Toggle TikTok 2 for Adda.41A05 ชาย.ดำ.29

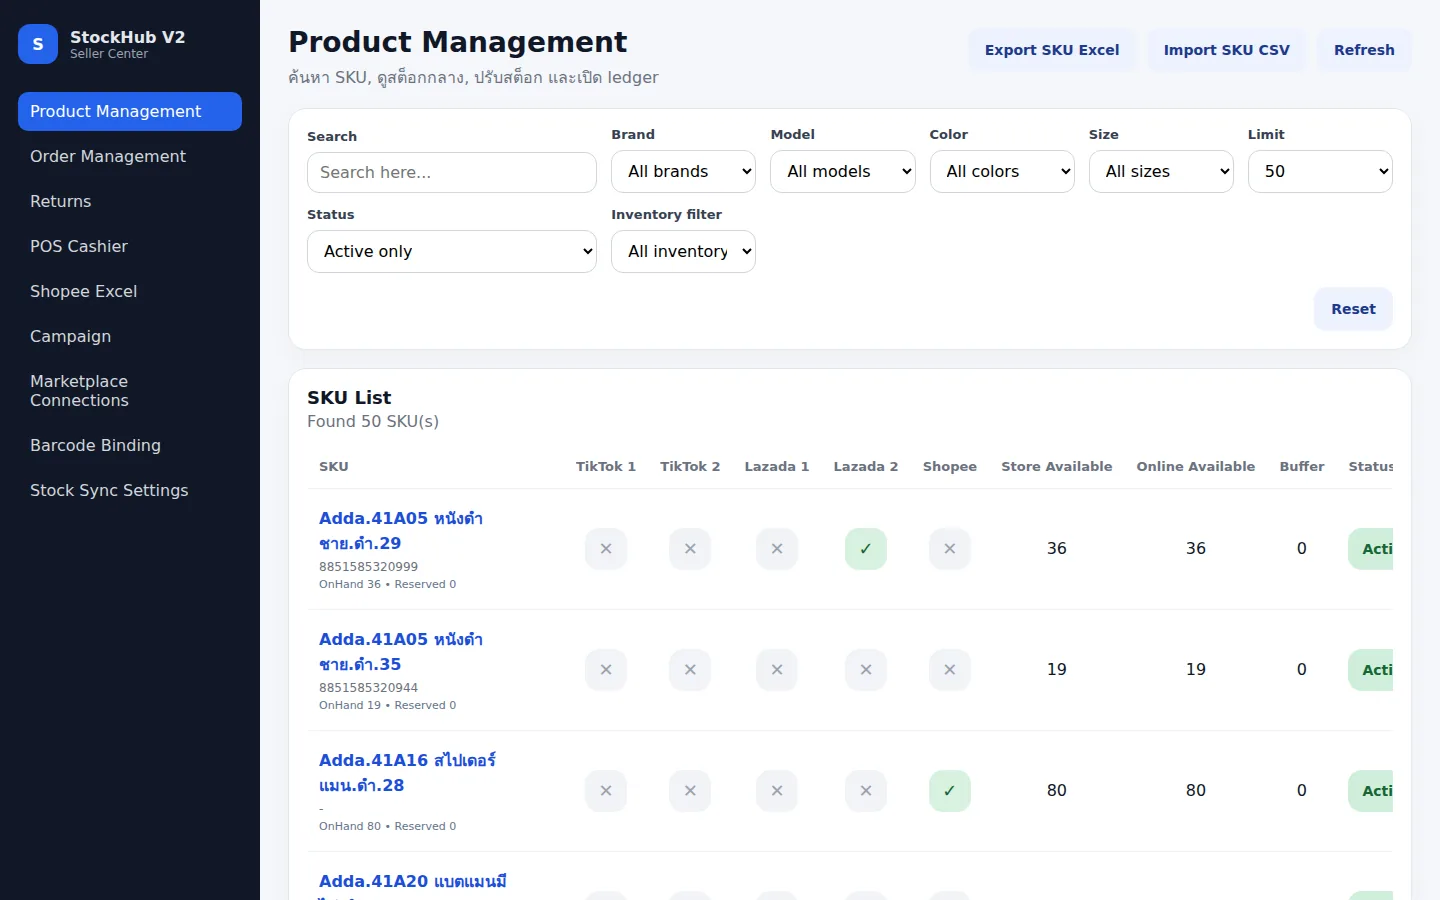[690, 549]
